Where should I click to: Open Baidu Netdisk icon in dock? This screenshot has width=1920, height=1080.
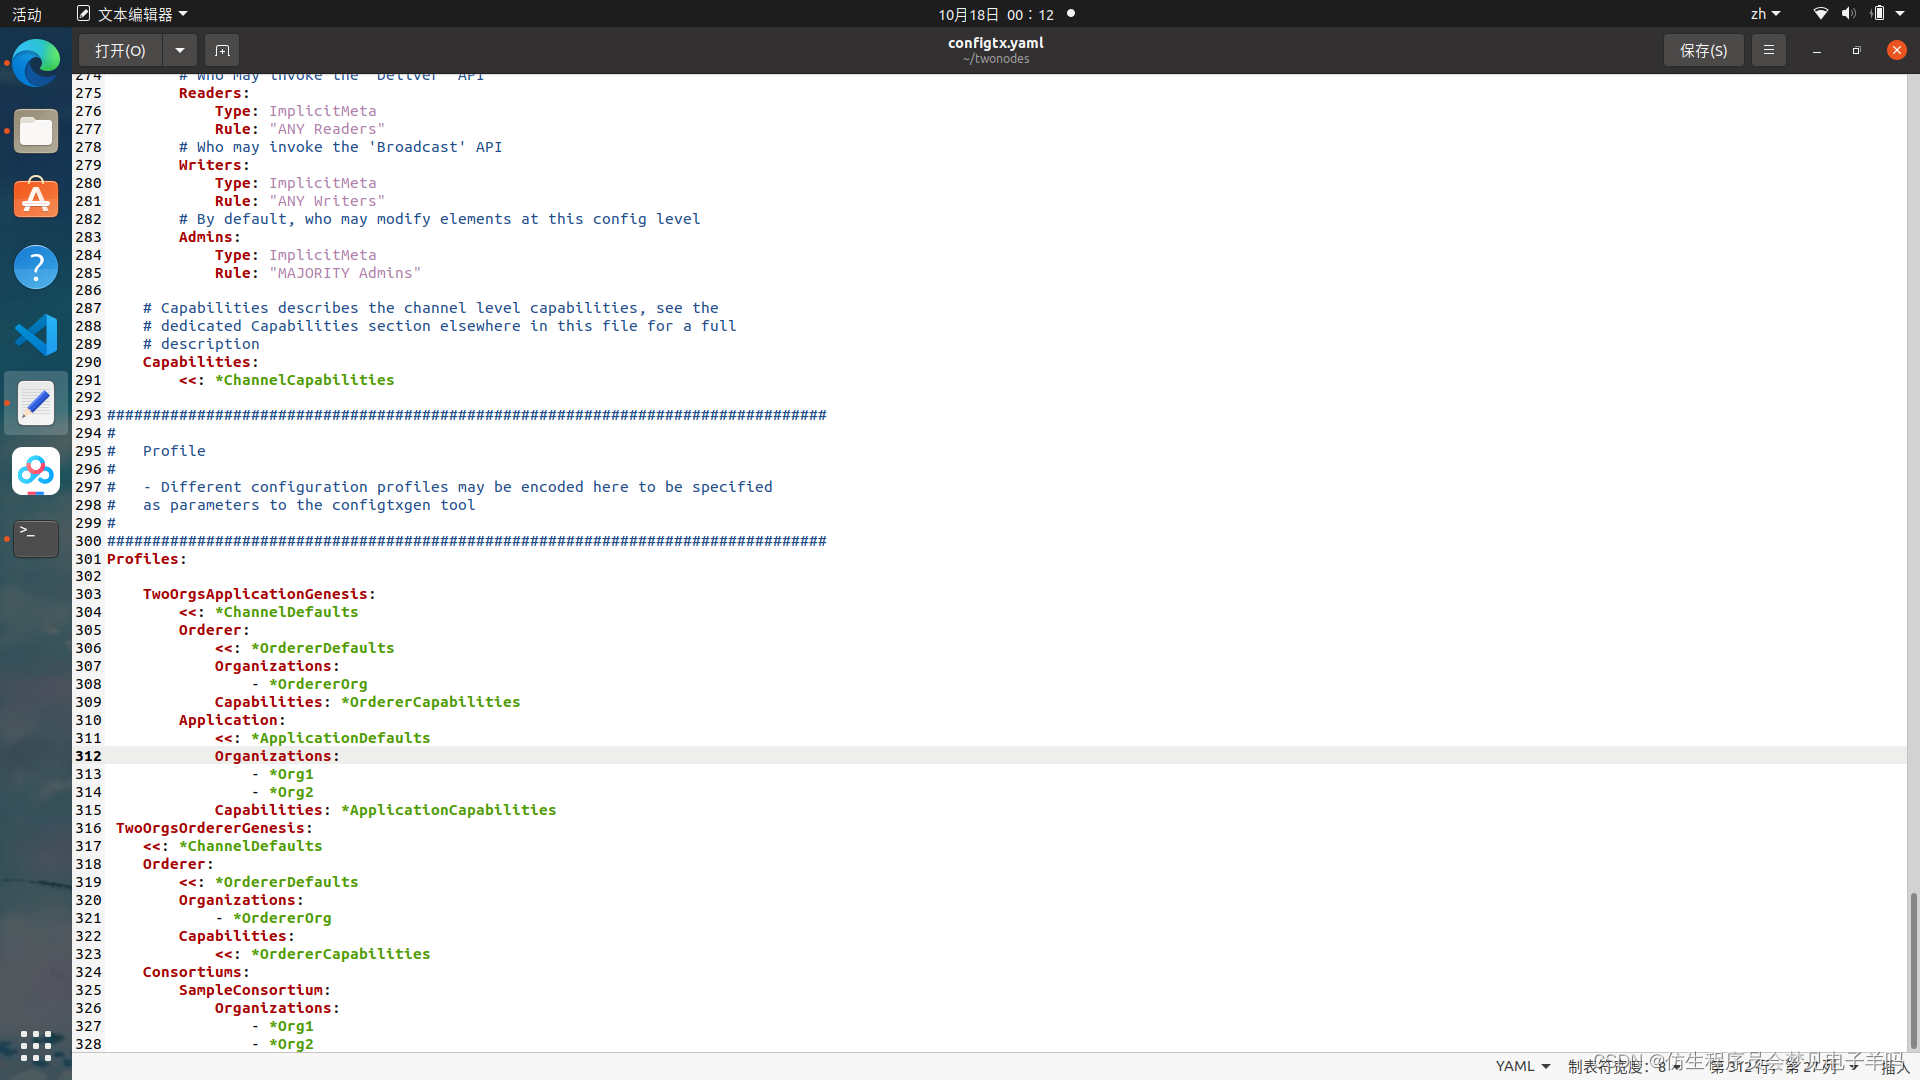[36, 471]
